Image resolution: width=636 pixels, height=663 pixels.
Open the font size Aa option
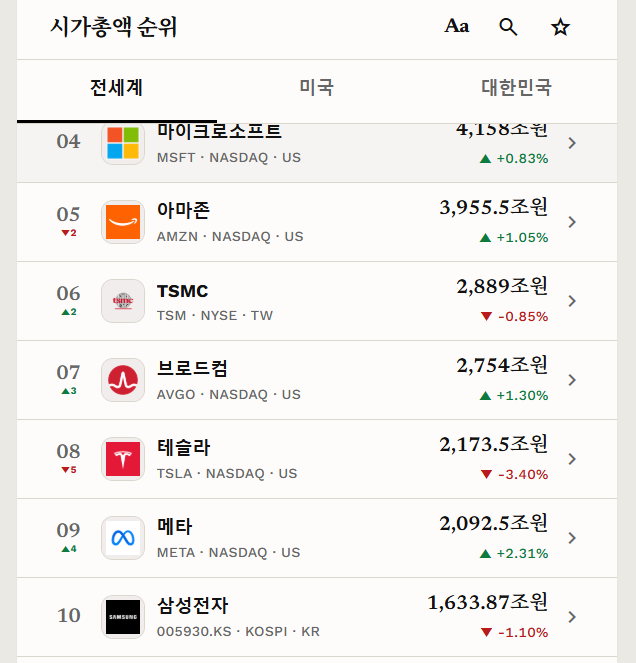(x=457, y=26)
